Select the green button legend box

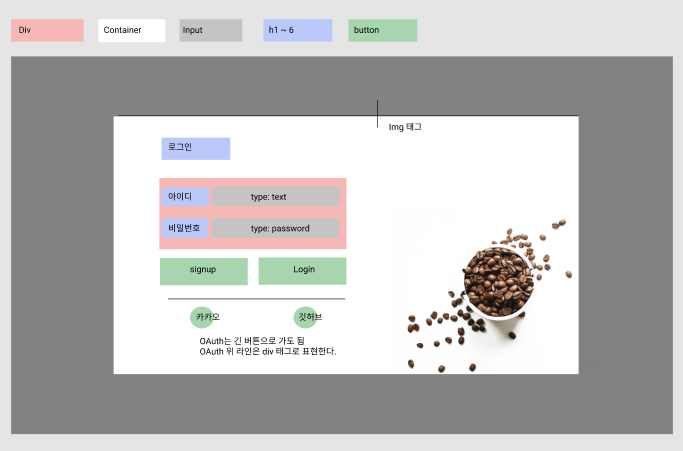click(382, 30)
